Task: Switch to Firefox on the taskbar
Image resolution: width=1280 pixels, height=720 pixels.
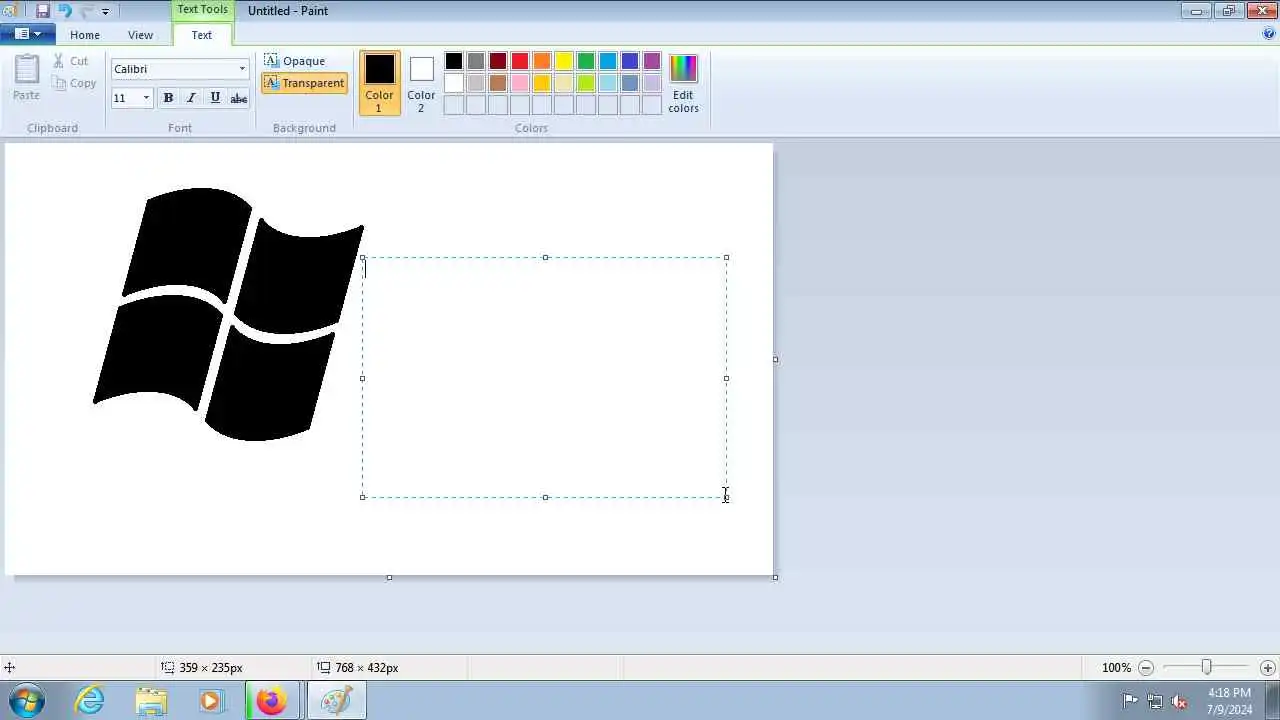Action: pos(271,701)
